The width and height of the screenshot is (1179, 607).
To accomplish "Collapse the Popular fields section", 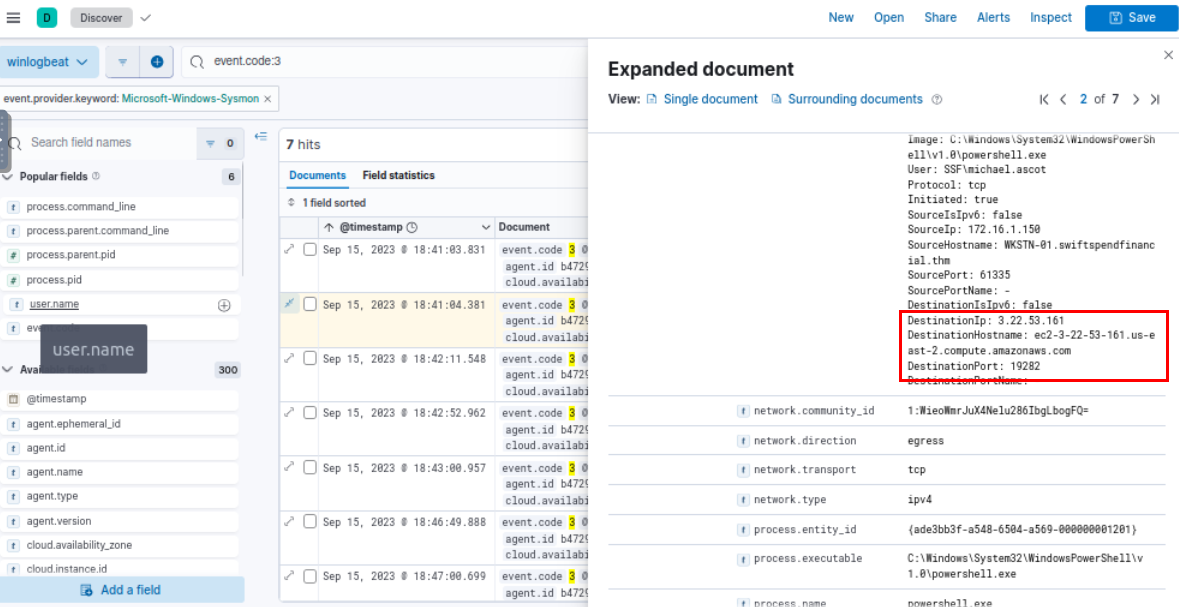I will 8,176.
